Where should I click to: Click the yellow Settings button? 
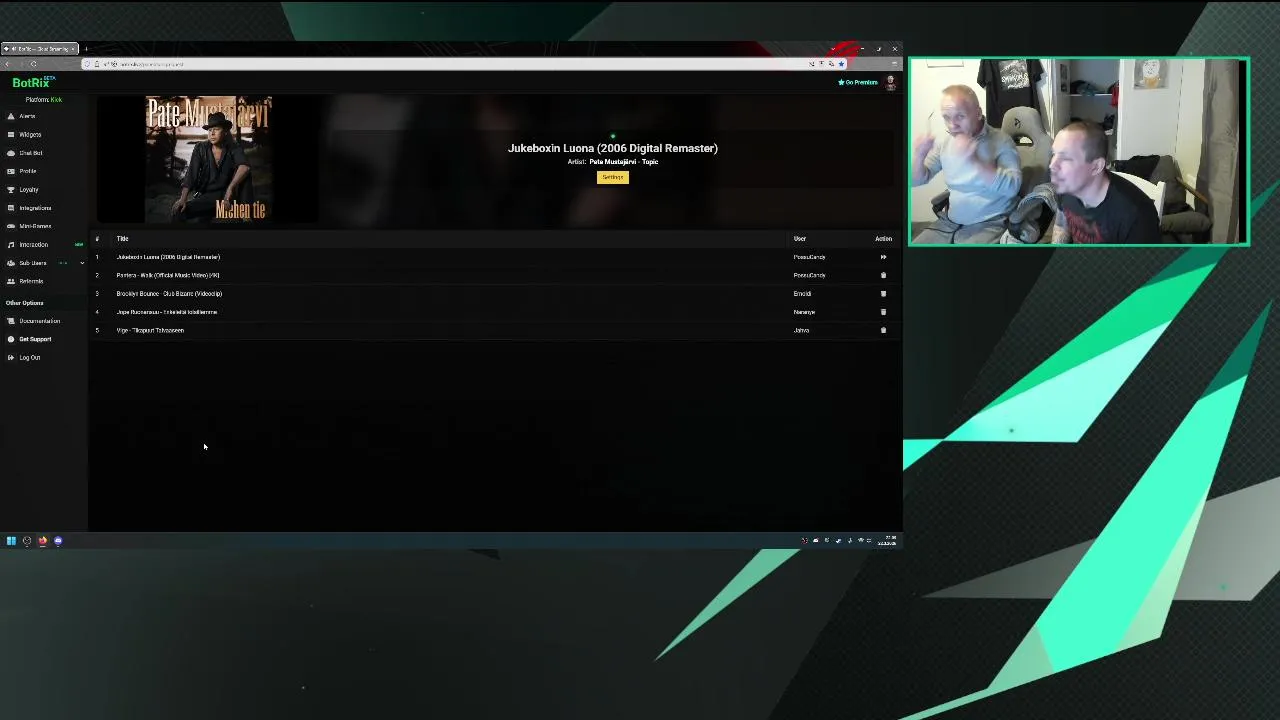(x=613, y=177)
